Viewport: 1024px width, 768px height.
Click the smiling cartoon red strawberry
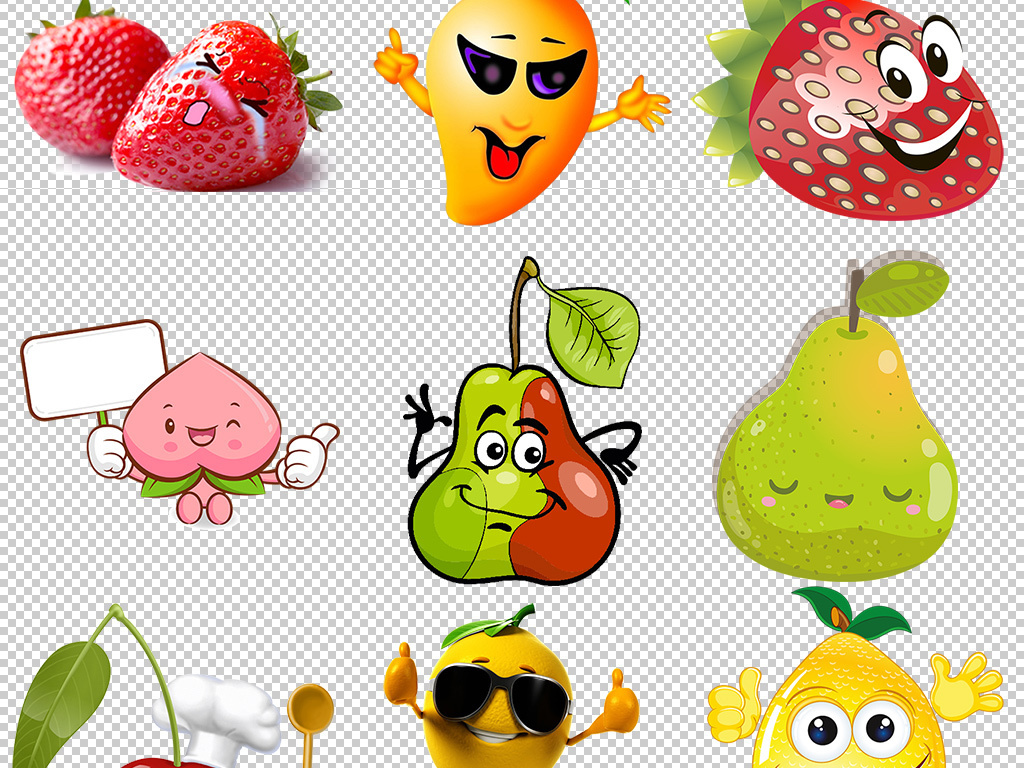click(x=849, y=108)
